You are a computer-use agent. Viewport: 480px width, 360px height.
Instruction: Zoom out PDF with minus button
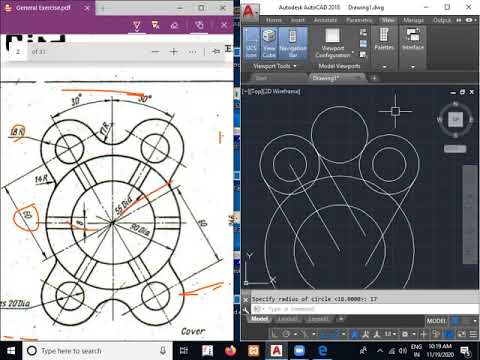point(155,52)
